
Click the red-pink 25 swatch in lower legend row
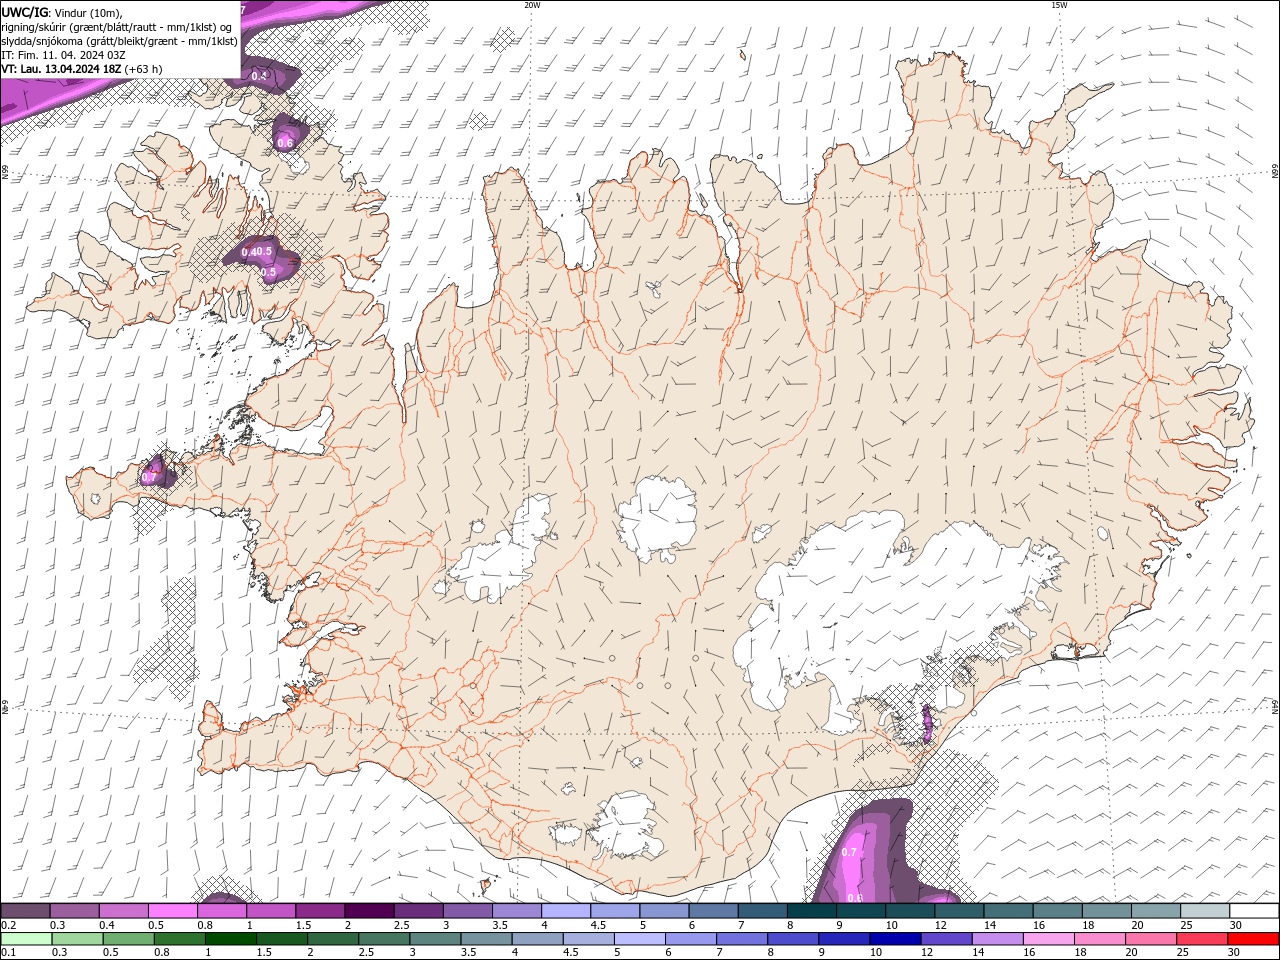pyautogui.click(x=1203, y=939)
